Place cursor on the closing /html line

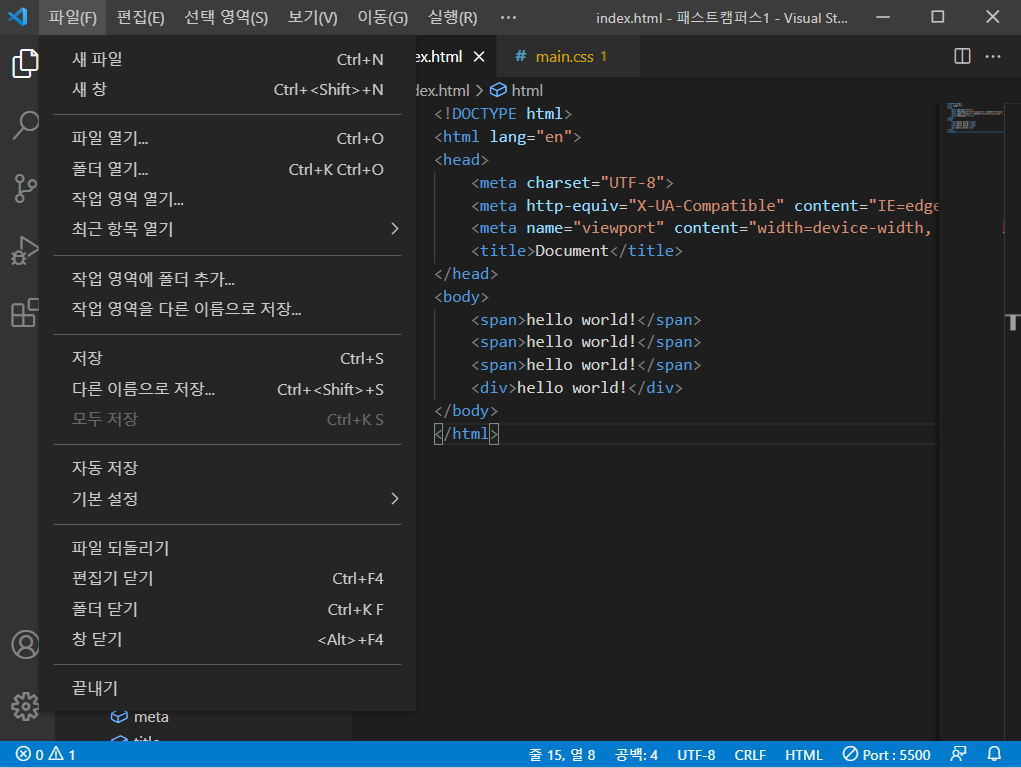(x=466, y=434)
